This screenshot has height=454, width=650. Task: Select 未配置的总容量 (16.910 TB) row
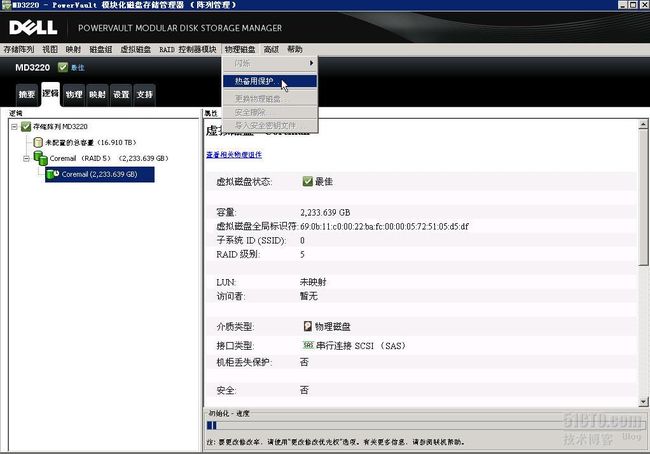tap(91, 142)
